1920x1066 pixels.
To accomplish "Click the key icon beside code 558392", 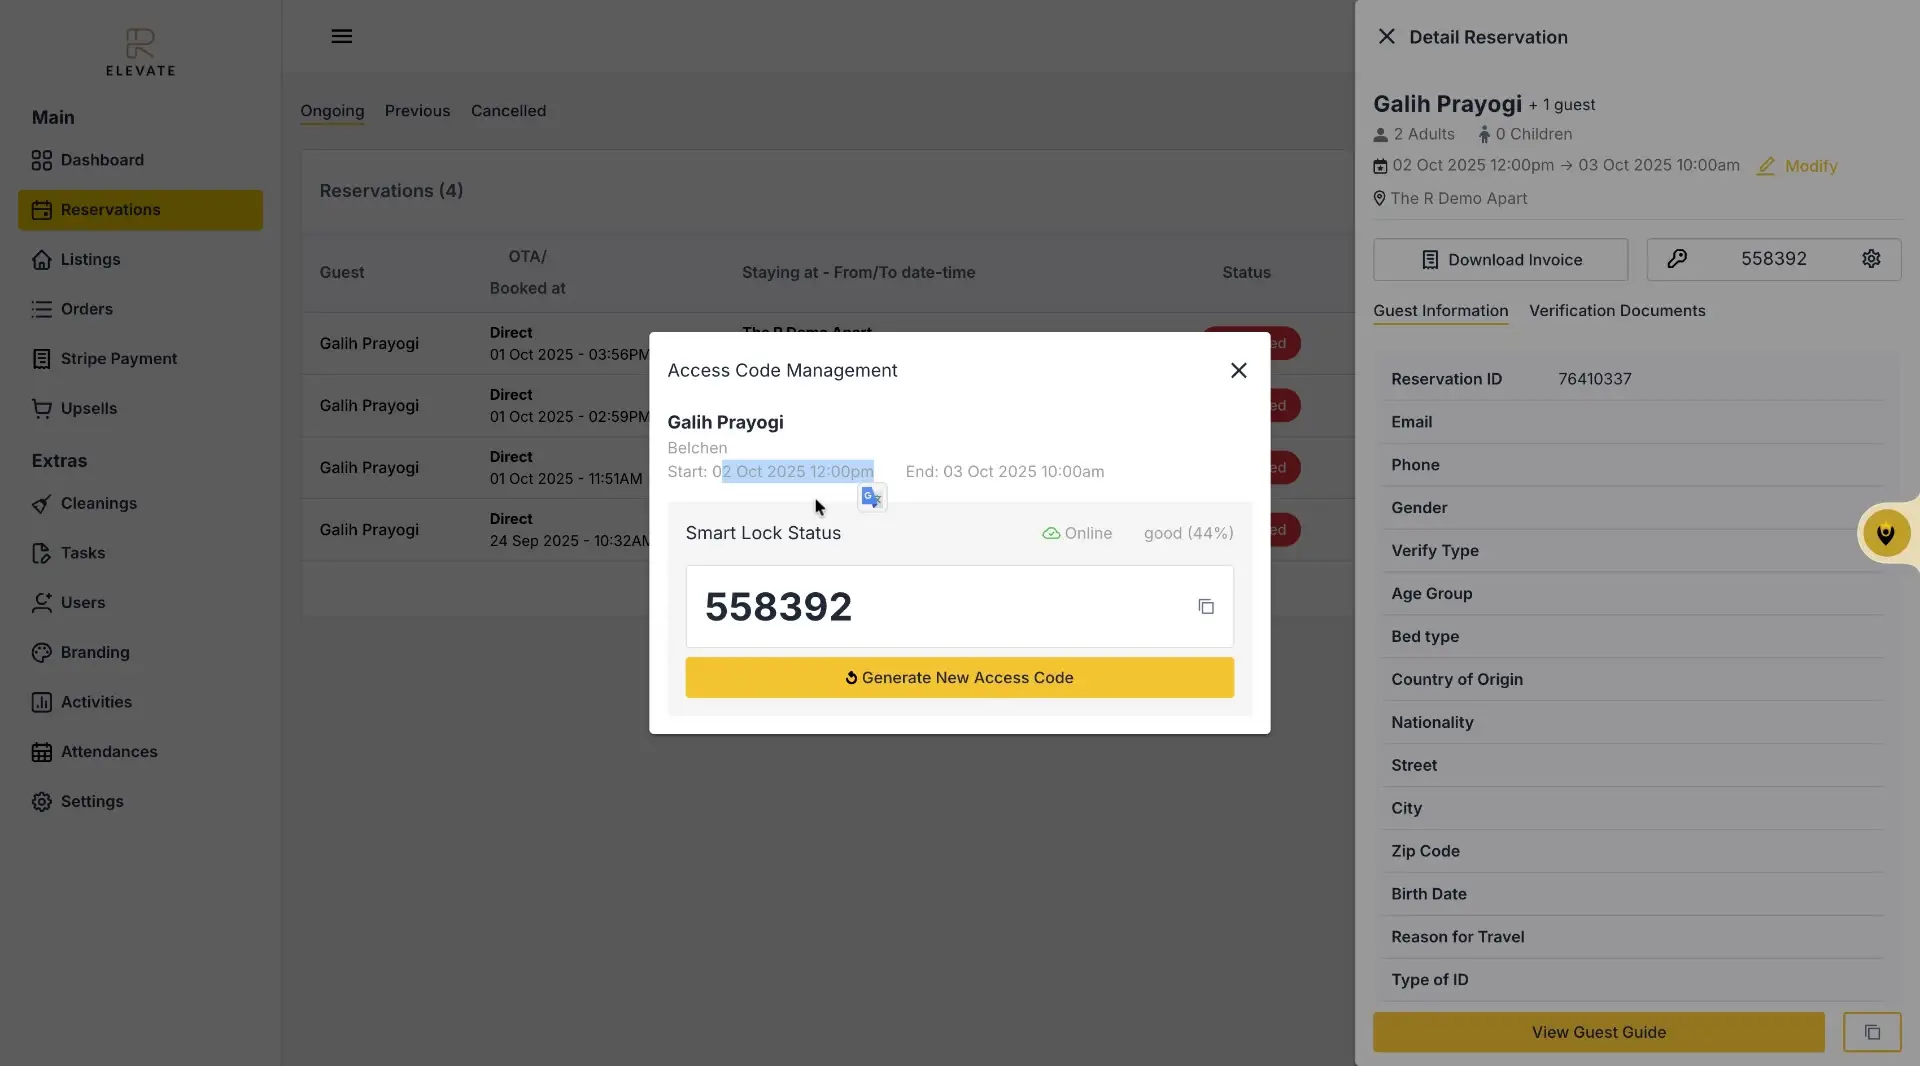I will [x=1678, y=259].
